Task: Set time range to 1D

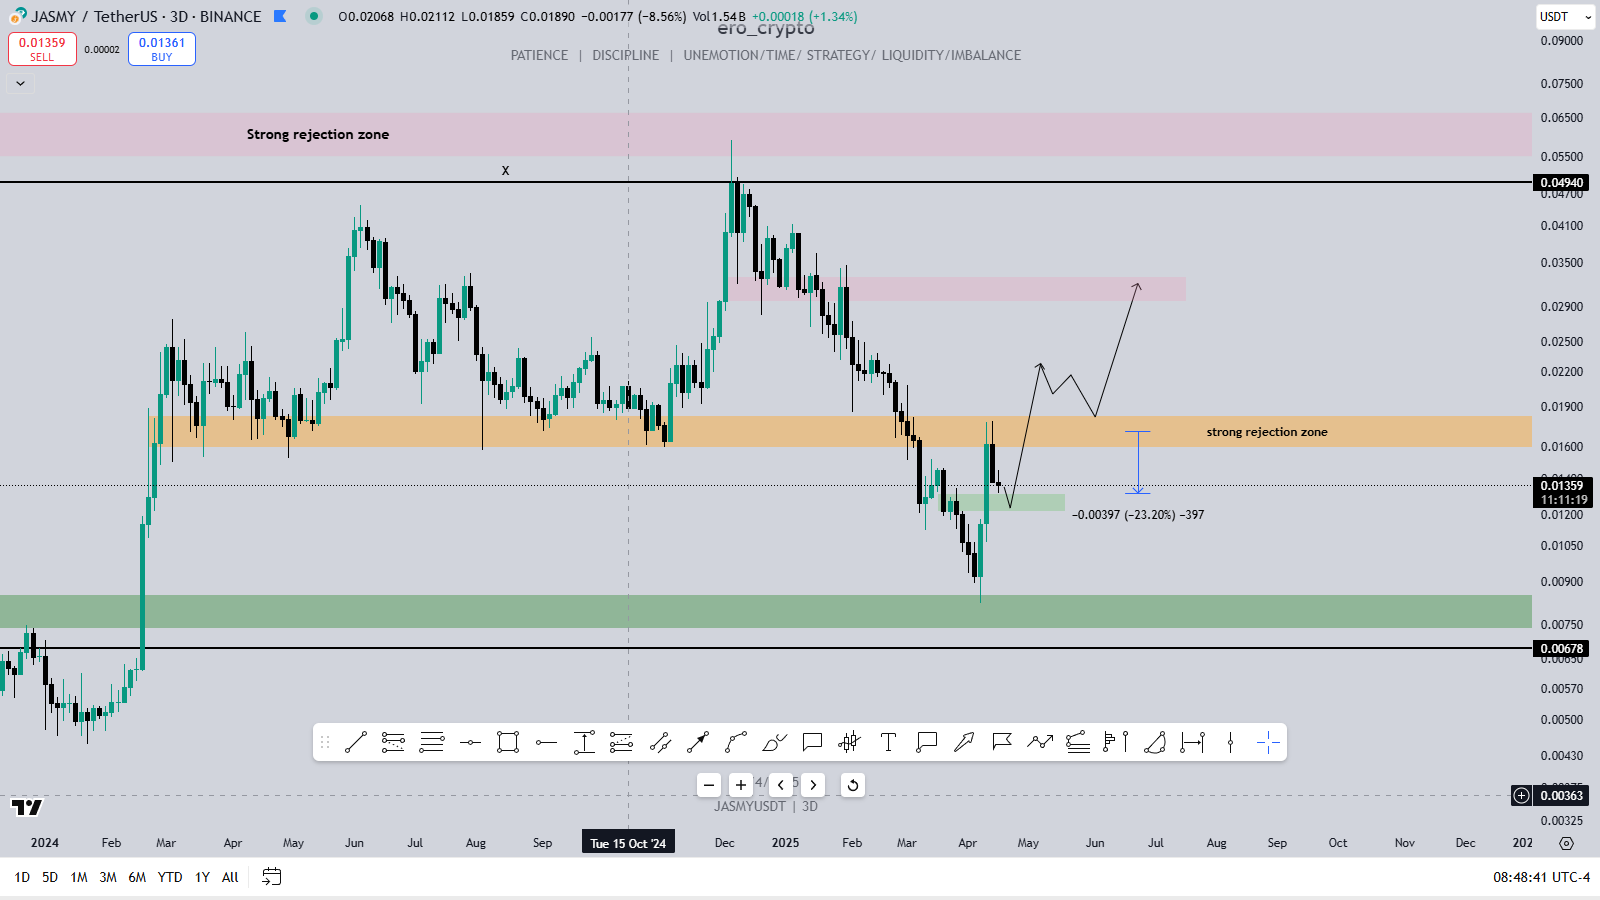Action: (22, 877)
